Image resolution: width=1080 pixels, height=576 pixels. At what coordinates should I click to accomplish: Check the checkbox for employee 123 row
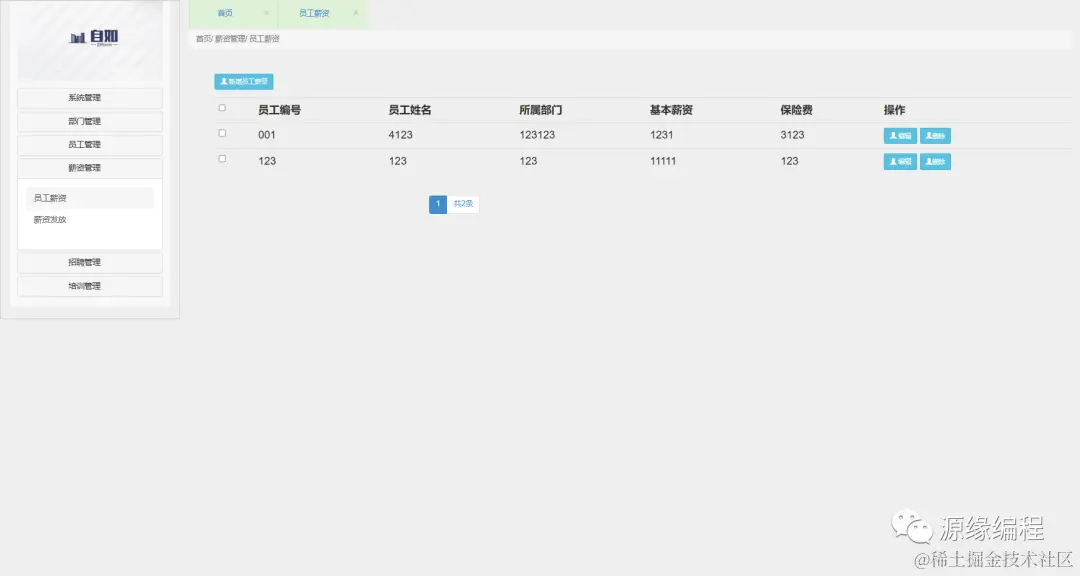coord(221,160)
